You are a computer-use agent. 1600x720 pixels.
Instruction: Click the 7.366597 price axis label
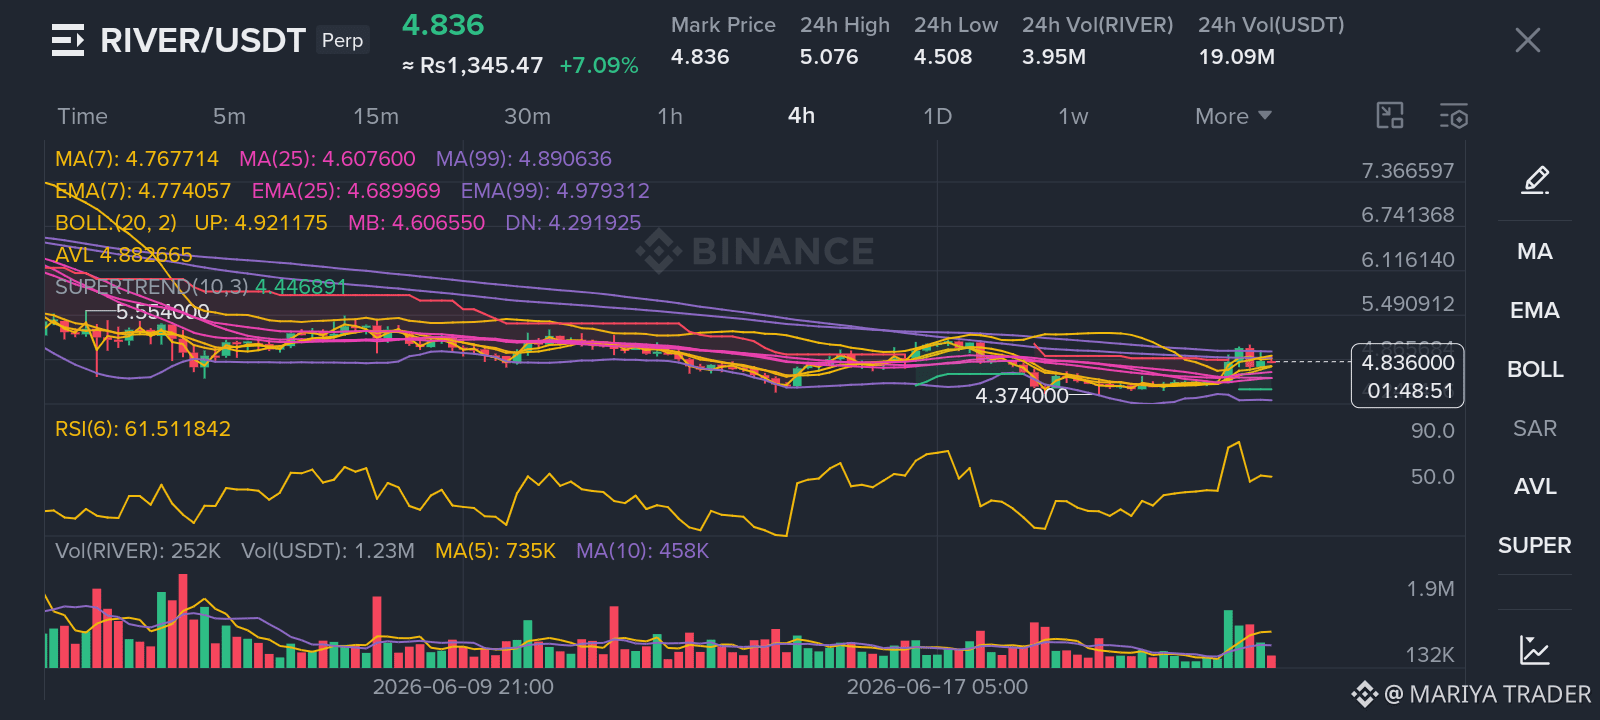pos(1408,171)
